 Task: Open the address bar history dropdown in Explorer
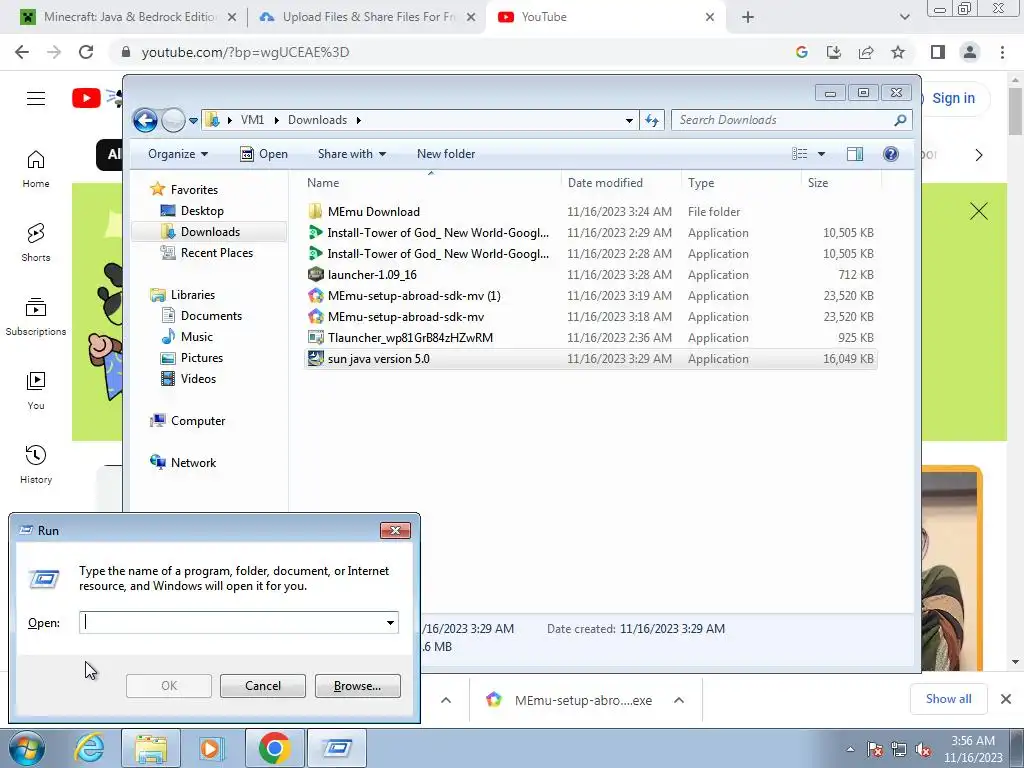(629, 120)
